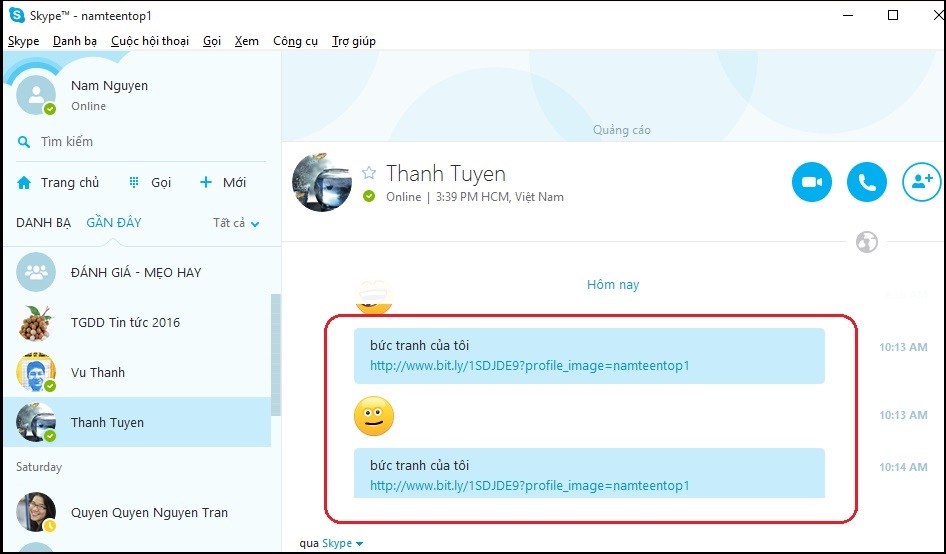Screen dimensions: 946x554
Task: Start a video call with Thanh Tuyen
Action: [811, 182]
